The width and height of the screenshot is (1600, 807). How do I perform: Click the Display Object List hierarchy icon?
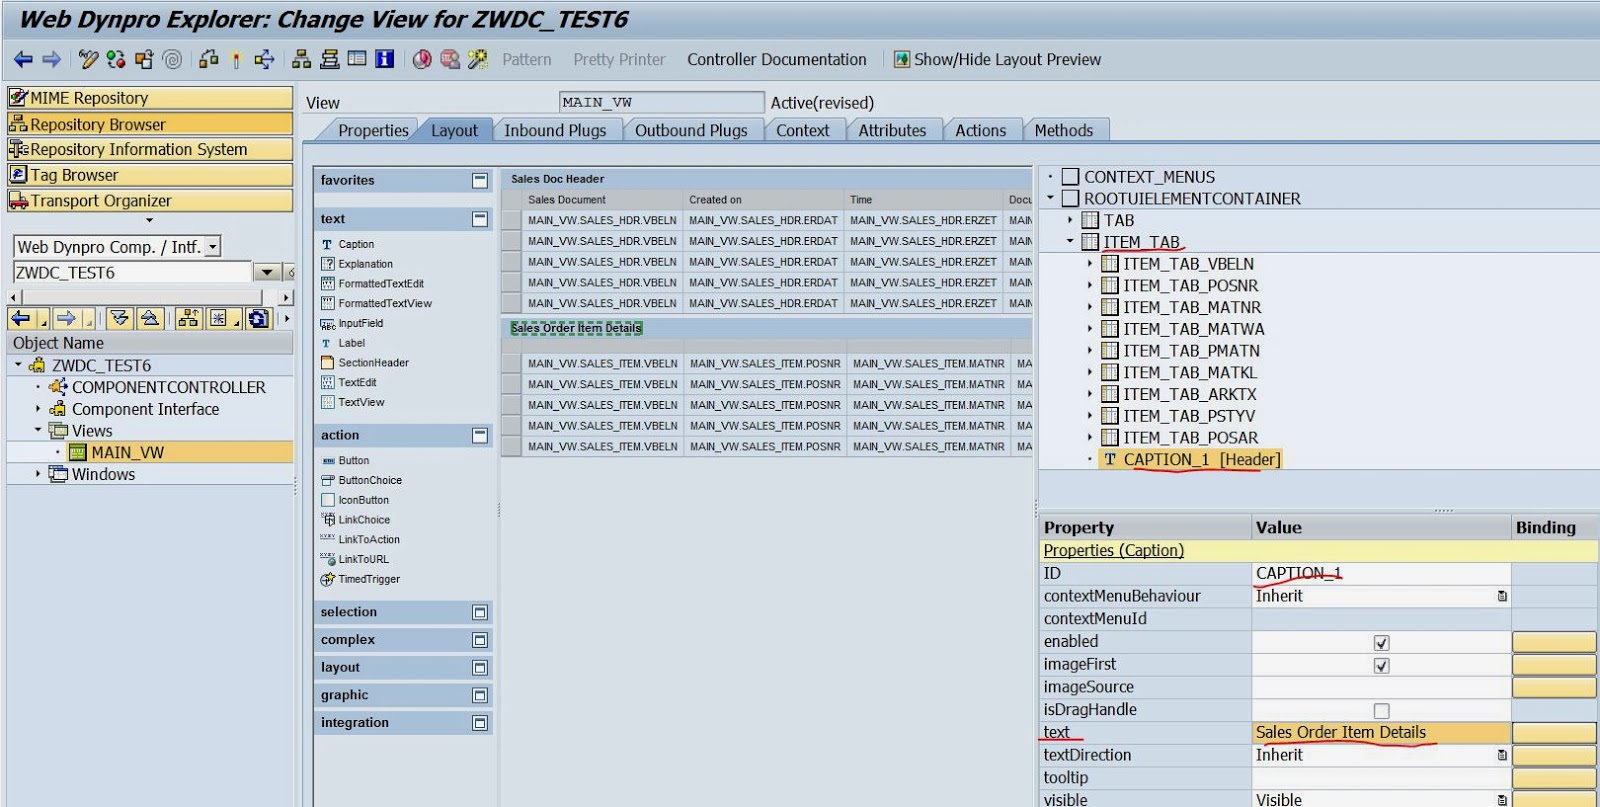[301, 60]
